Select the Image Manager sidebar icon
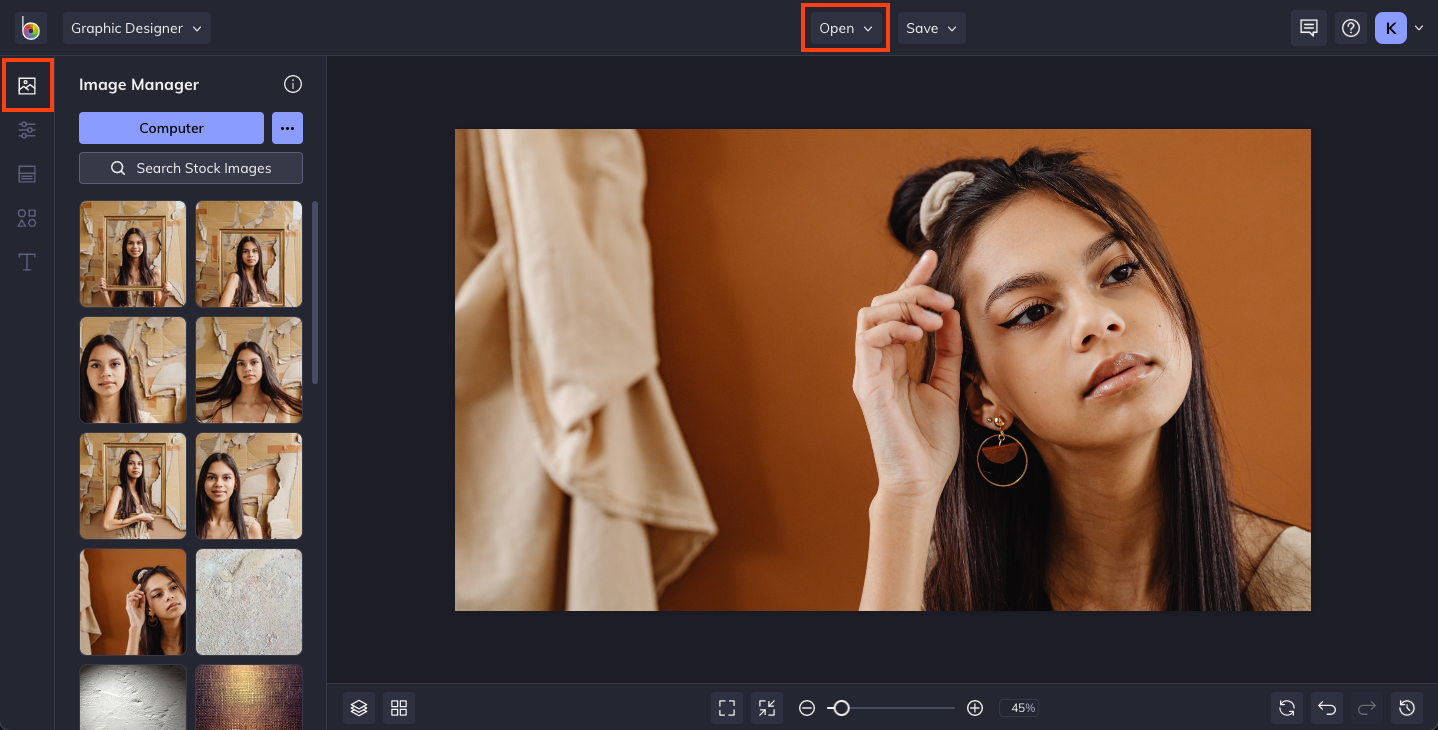Viewport: 1438px width, 730px height. pyautogui.click(x=27, y=85)
